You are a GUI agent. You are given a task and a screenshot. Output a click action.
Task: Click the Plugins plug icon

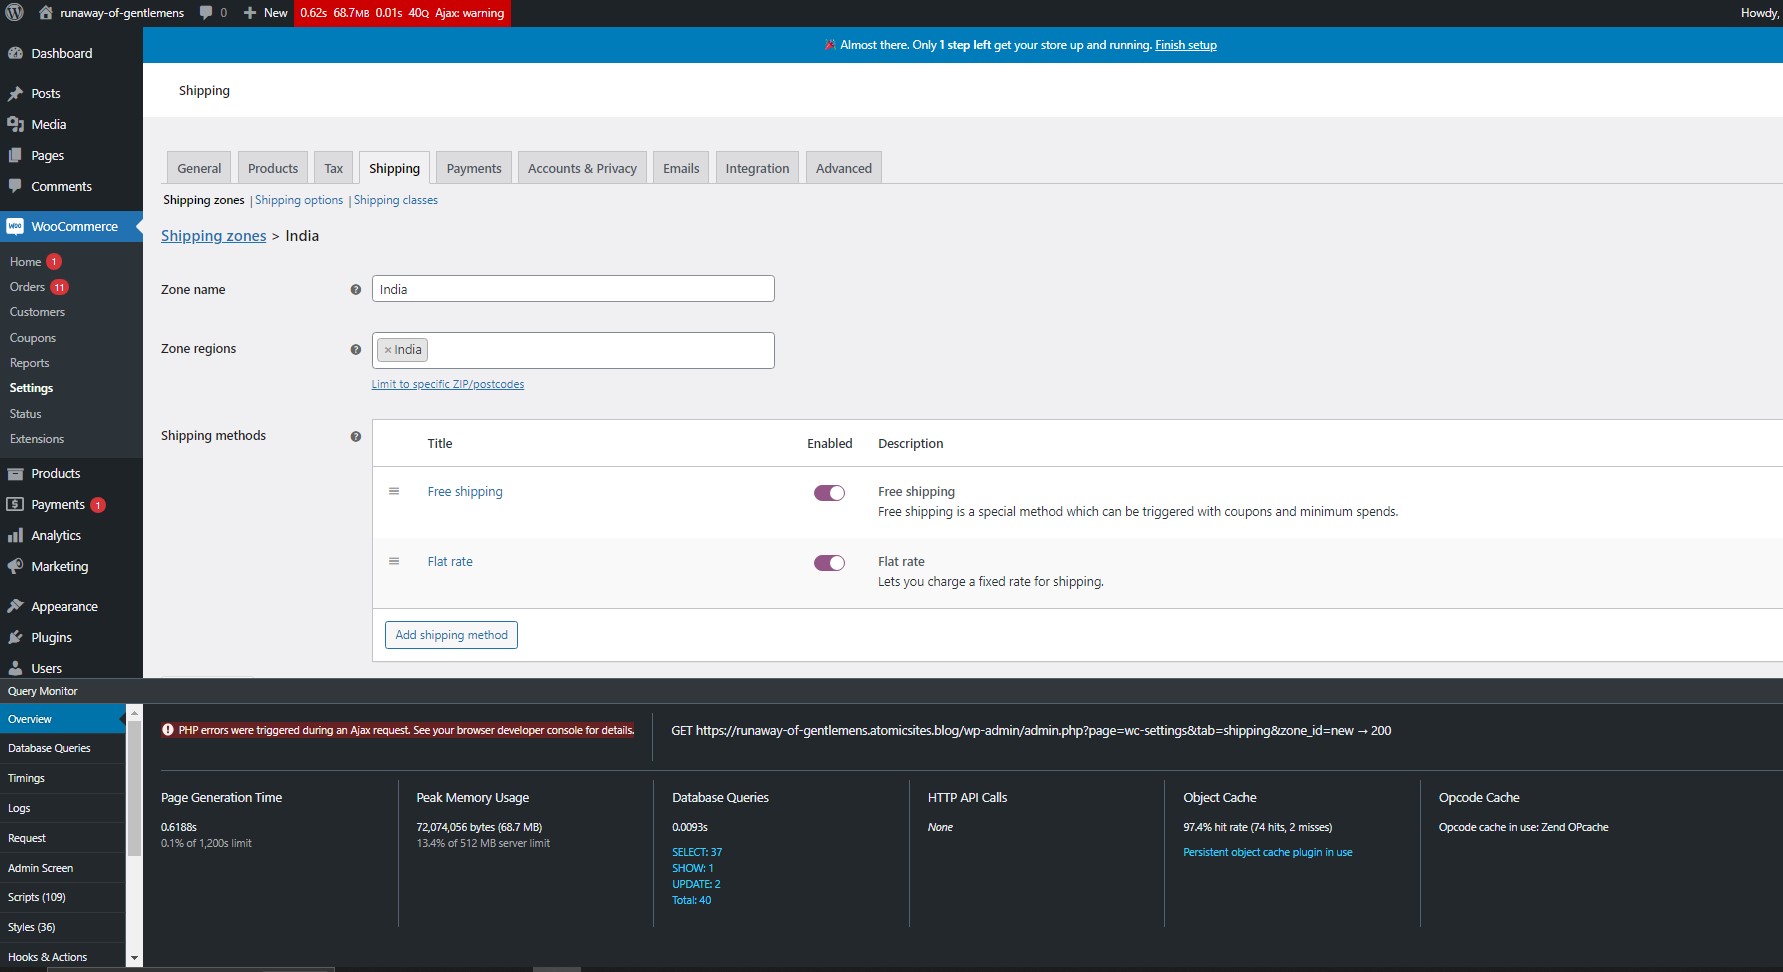pos(16,637)
